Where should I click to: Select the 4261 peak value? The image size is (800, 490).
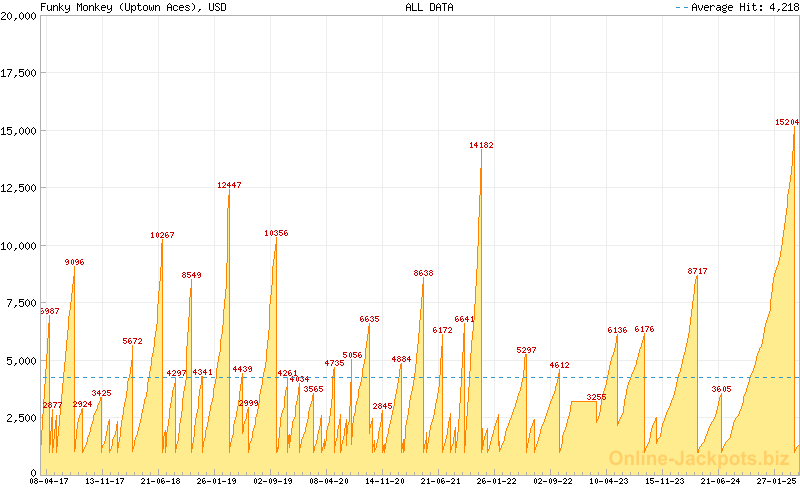(288, 373)
